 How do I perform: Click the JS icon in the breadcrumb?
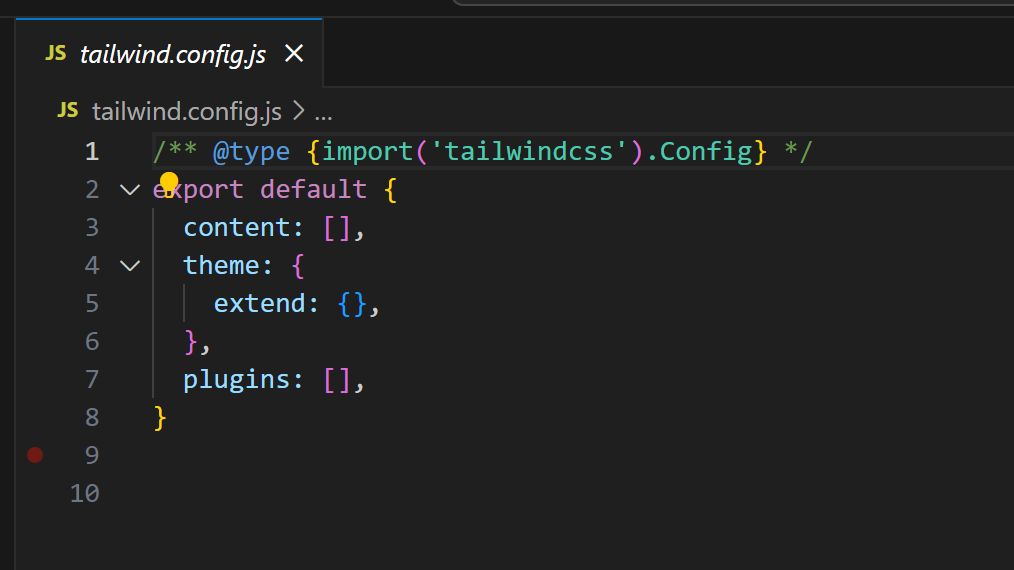coord(68,111)
